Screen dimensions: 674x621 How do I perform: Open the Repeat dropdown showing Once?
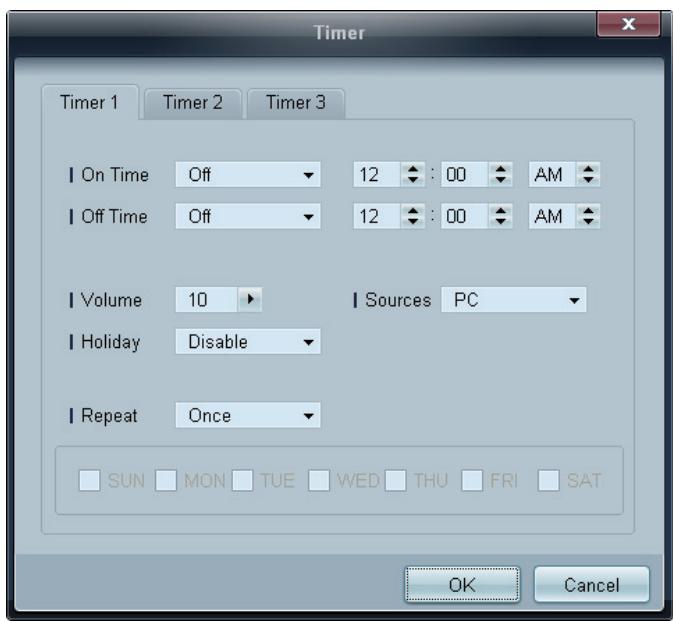pos(248,415)
